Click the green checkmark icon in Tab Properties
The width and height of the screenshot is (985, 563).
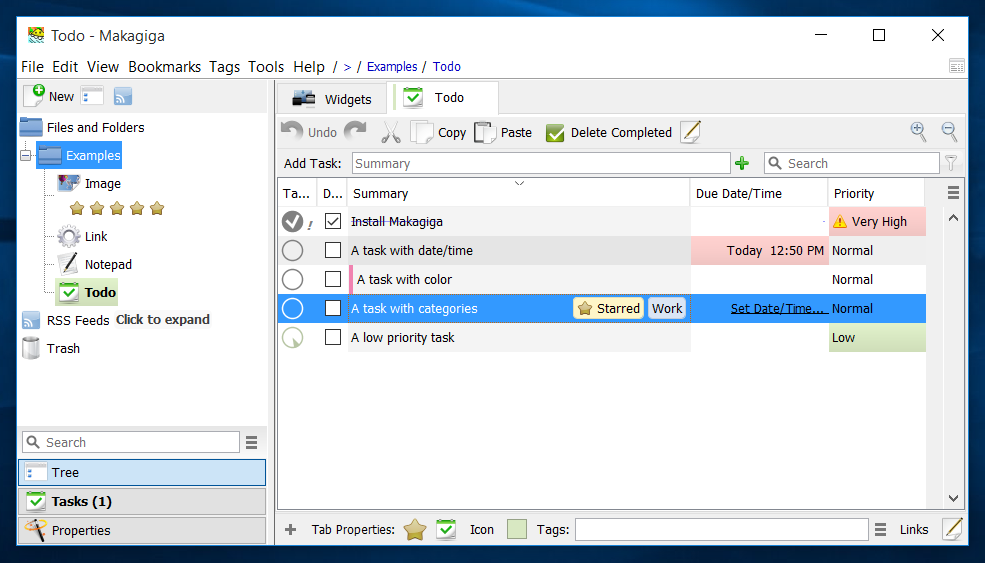click(x=446, y=530)
